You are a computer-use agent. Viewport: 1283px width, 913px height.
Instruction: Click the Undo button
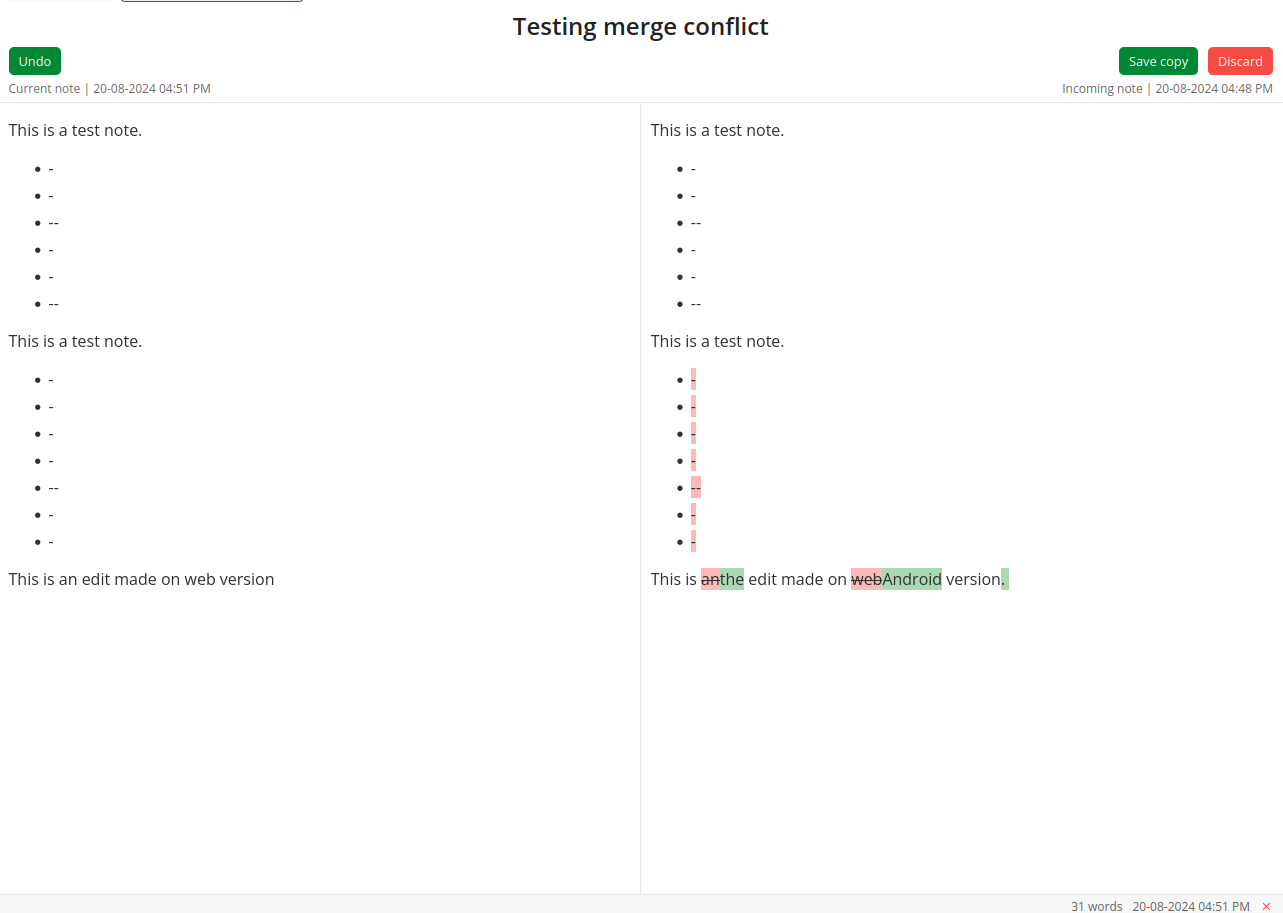coord(35,61)
